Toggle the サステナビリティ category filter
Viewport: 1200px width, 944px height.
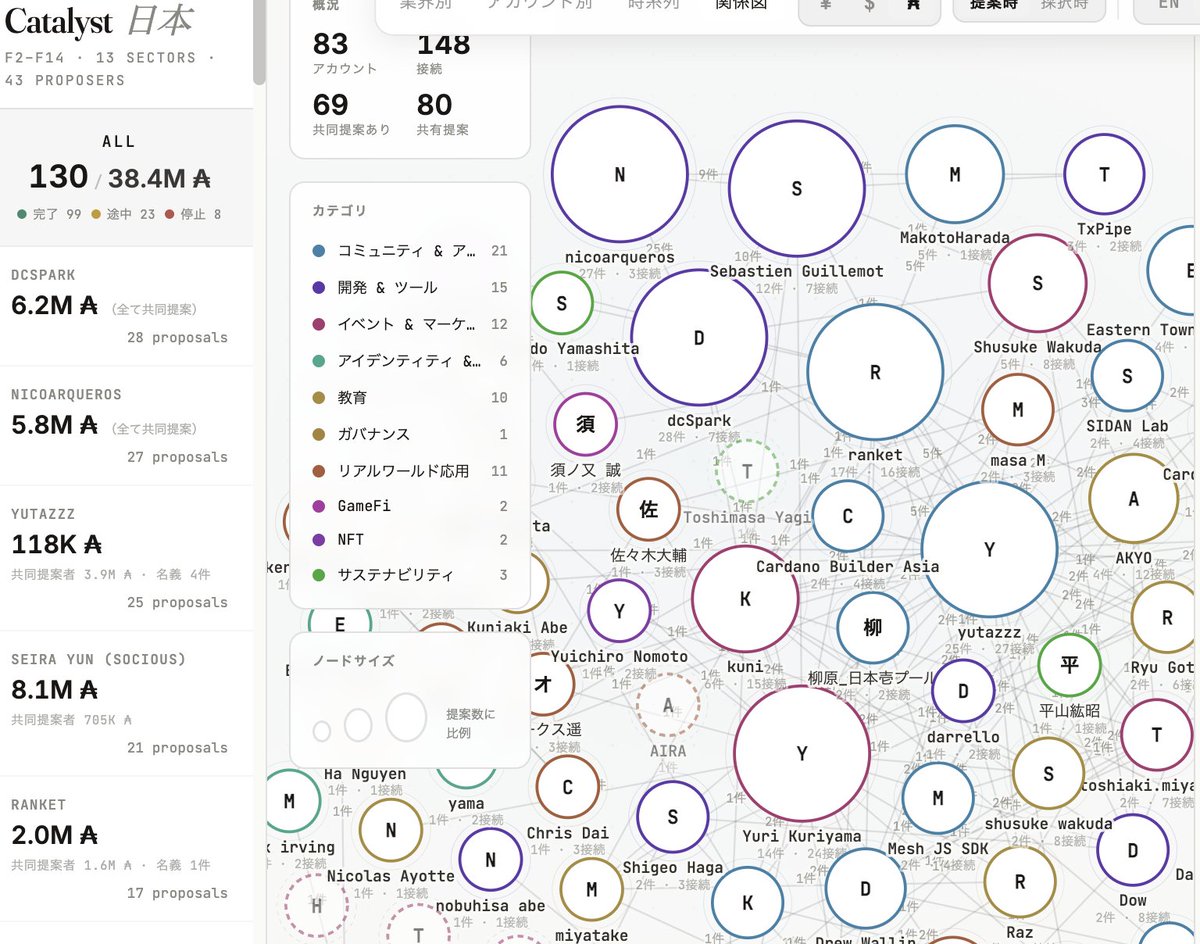pyautogui.click(x=410, y=575)
